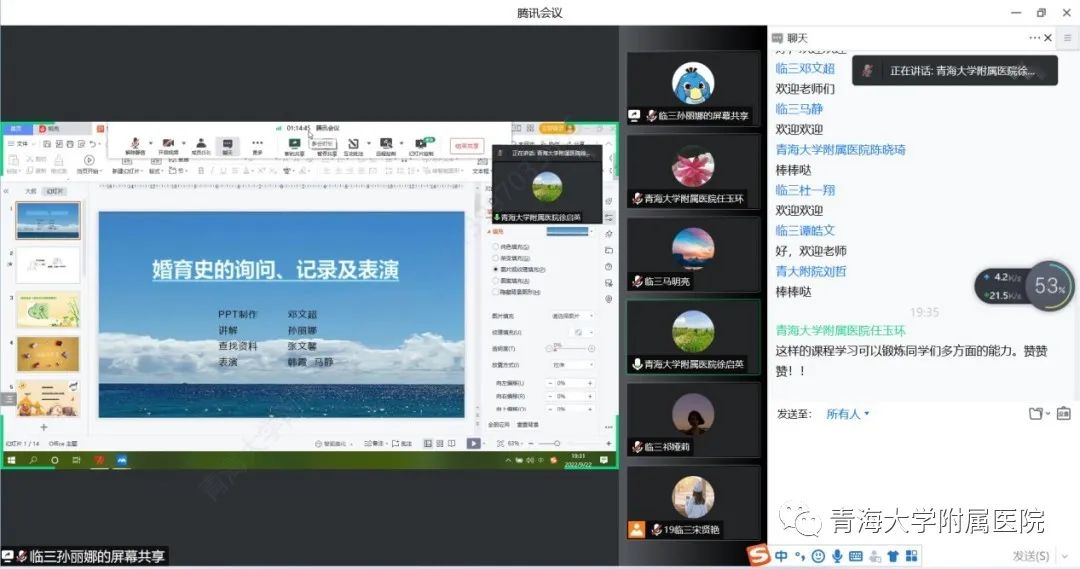Click minus stepper for right offset
This screenshot has width=1080, height=569.
point(550,396)
